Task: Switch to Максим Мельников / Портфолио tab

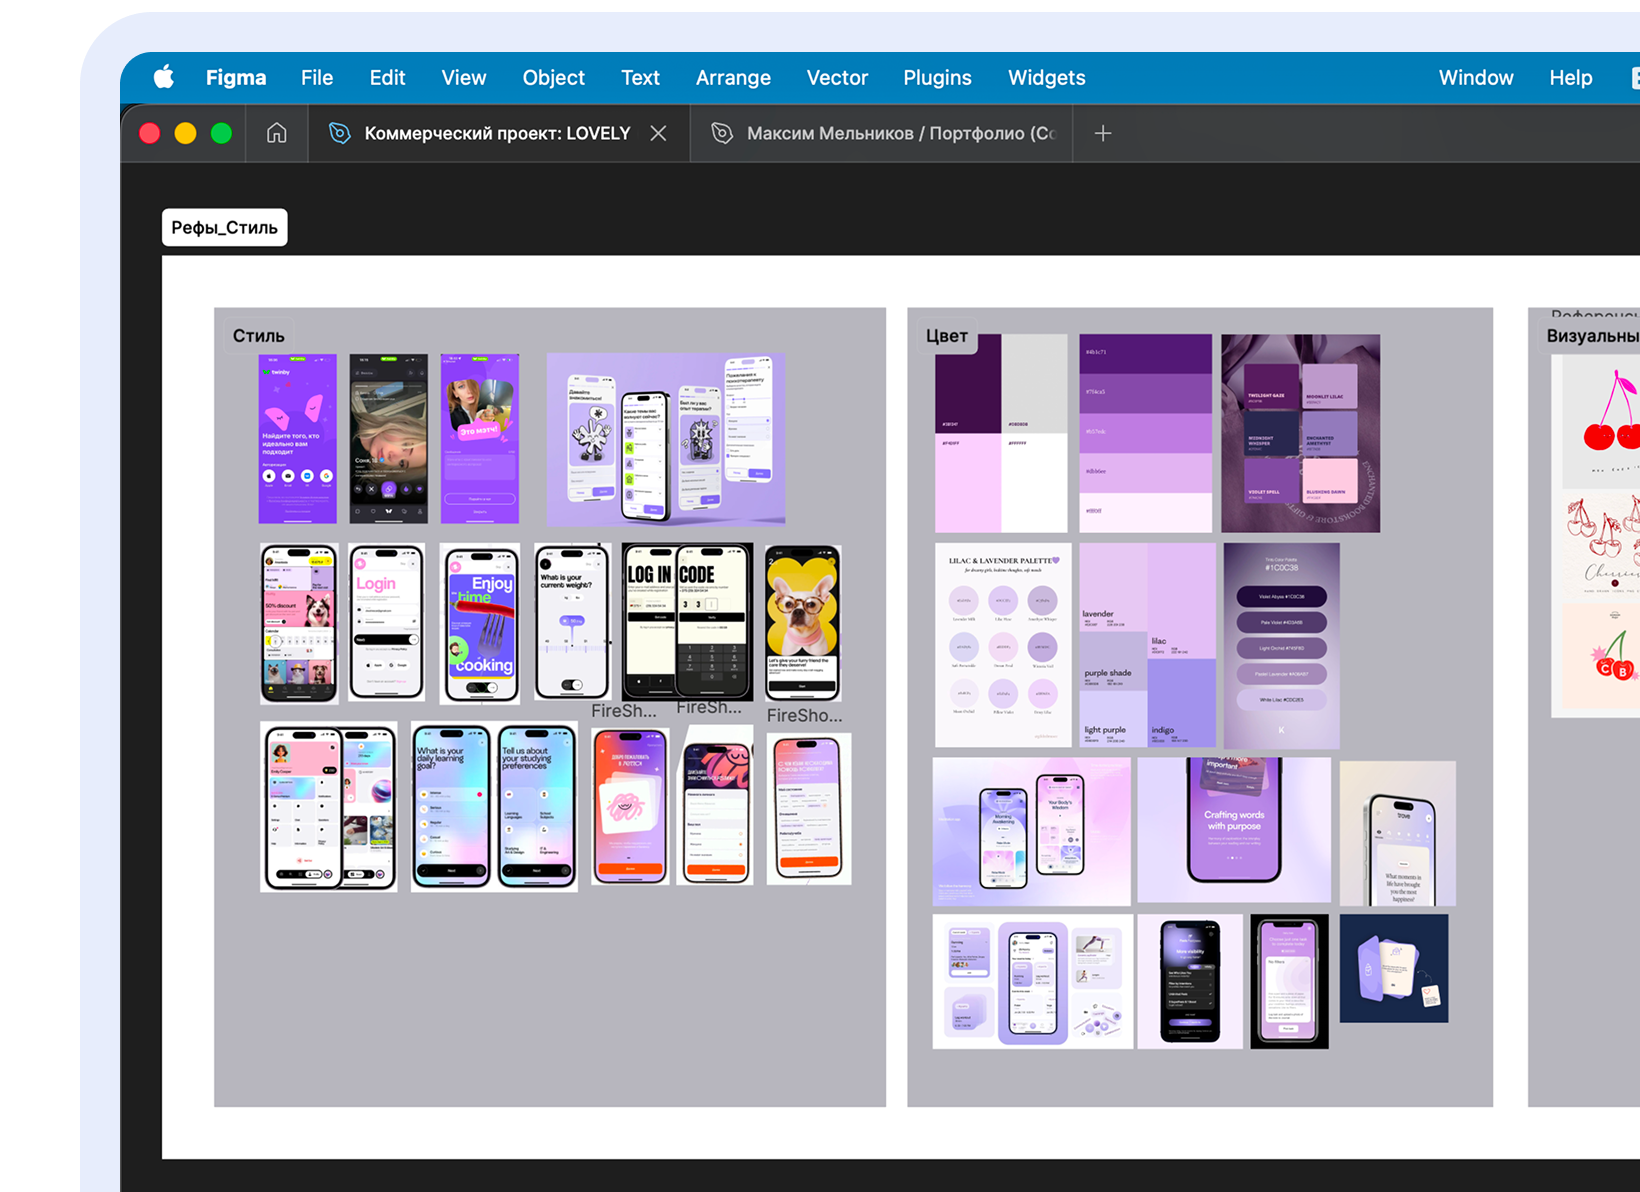Action: 900,133
